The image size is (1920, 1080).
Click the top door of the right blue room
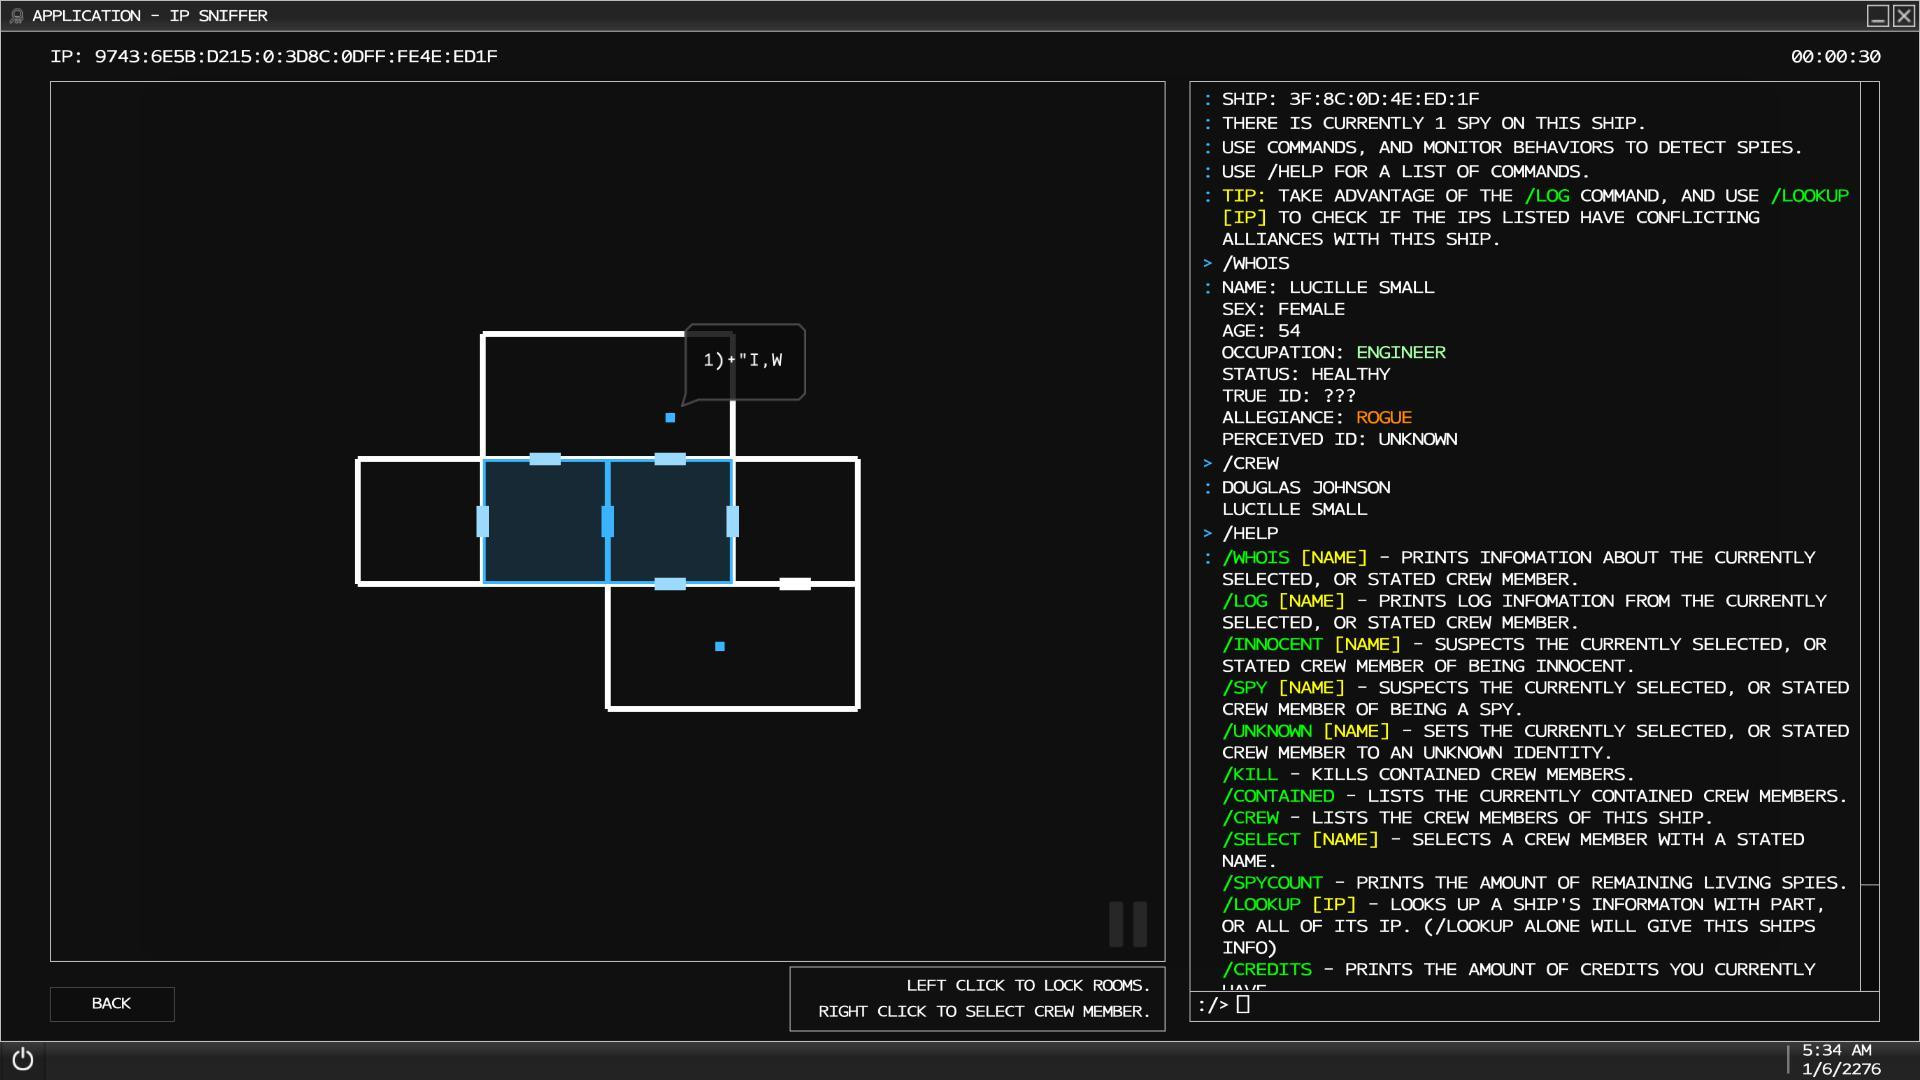point(670,459)
